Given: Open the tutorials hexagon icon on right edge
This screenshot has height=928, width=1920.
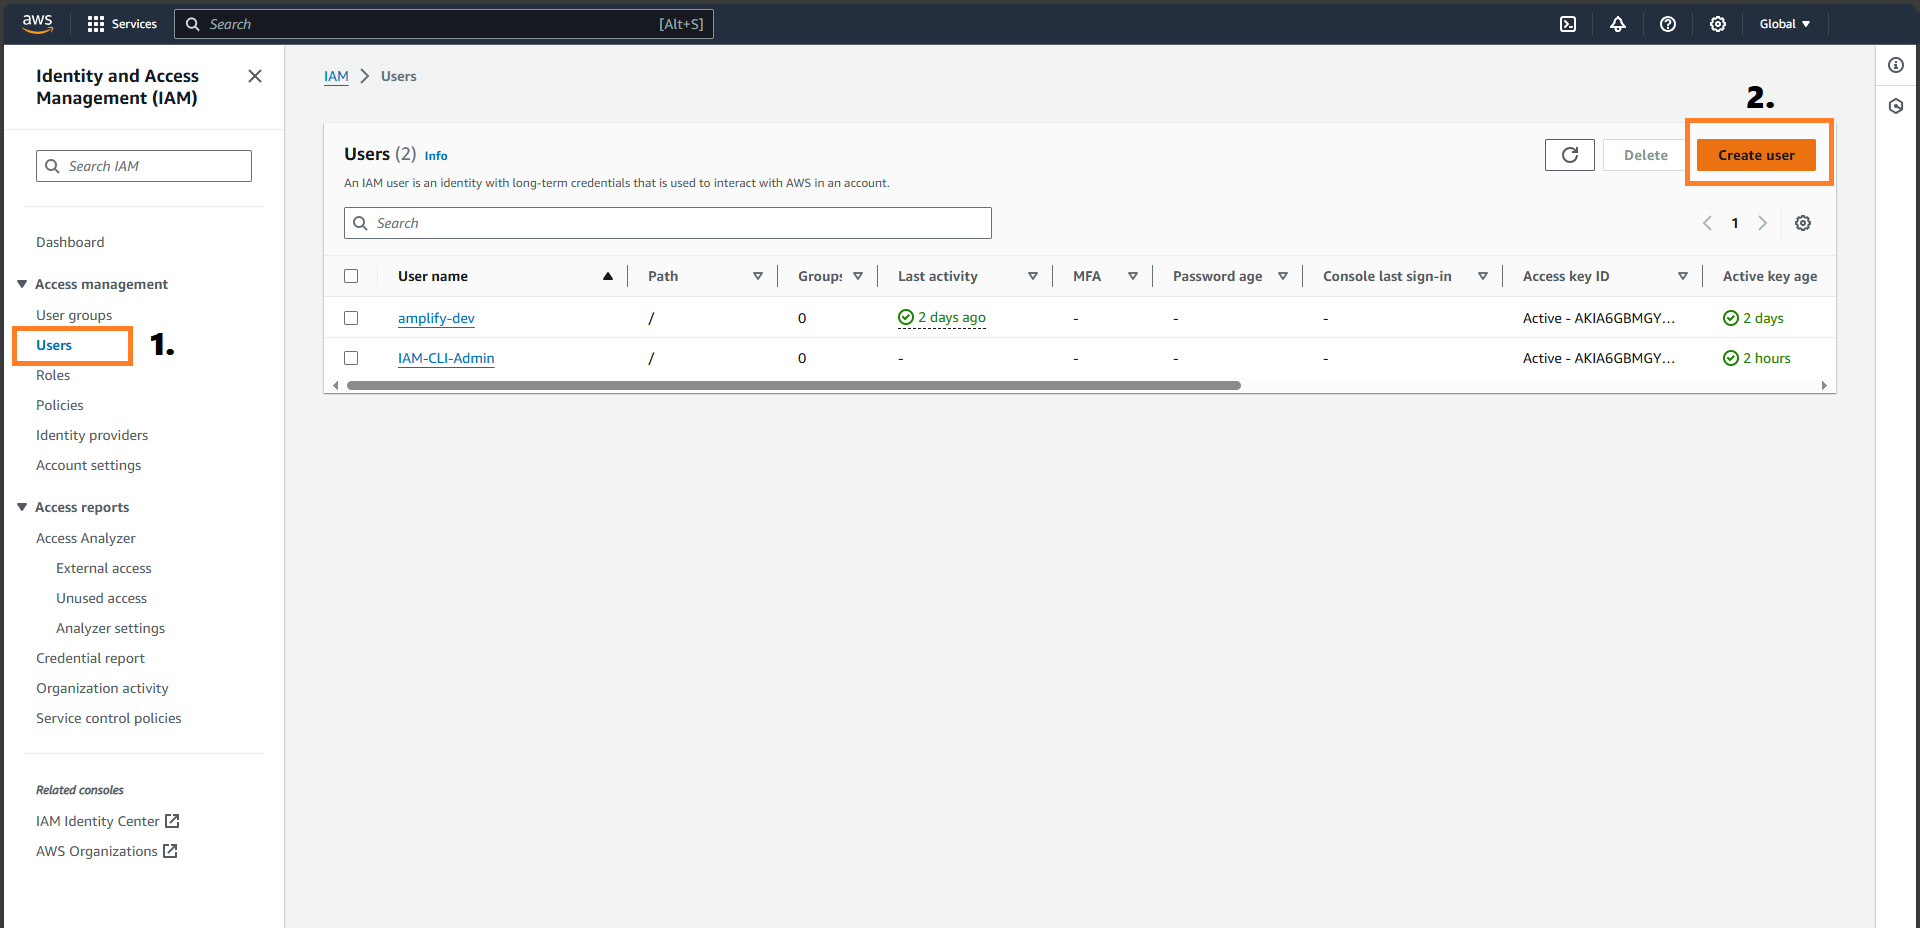Looking at the screenshot, I should (1896, 106).
